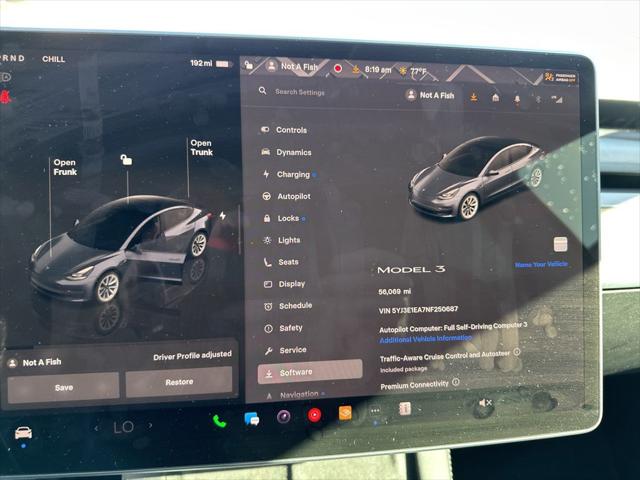The height and width of the screenshot is (480, 640).
Task: Tap the 192 mi range readout
Action: (x=201, y=63)
